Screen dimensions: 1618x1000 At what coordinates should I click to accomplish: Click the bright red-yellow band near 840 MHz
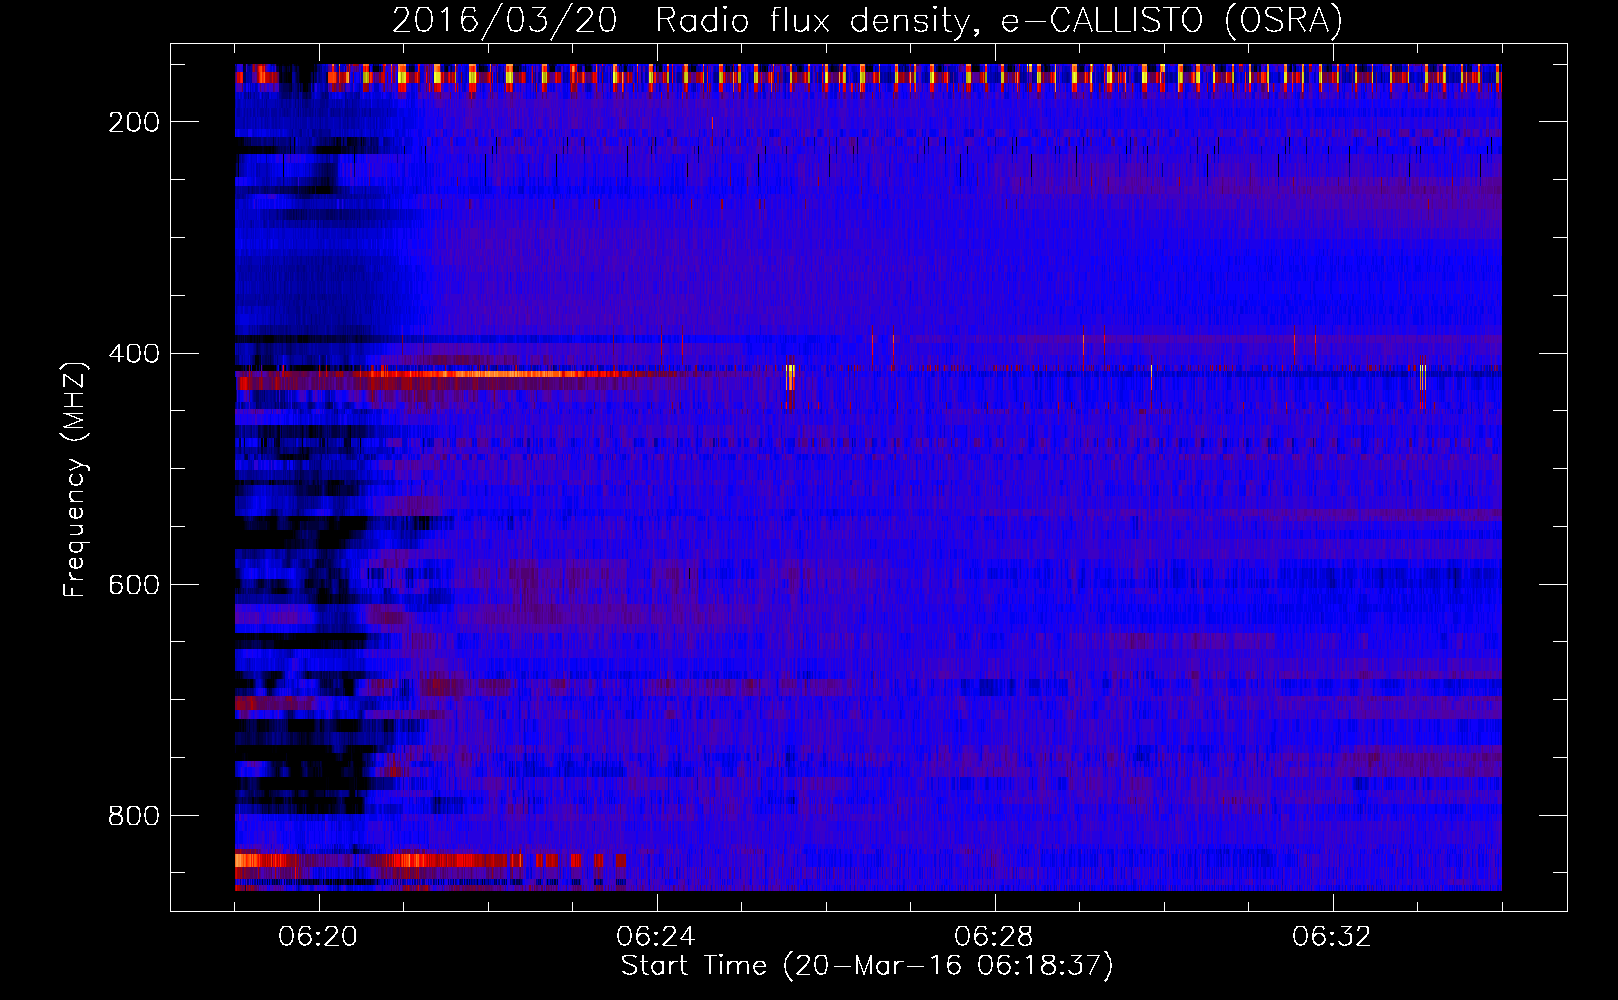[x=430, y=860]
